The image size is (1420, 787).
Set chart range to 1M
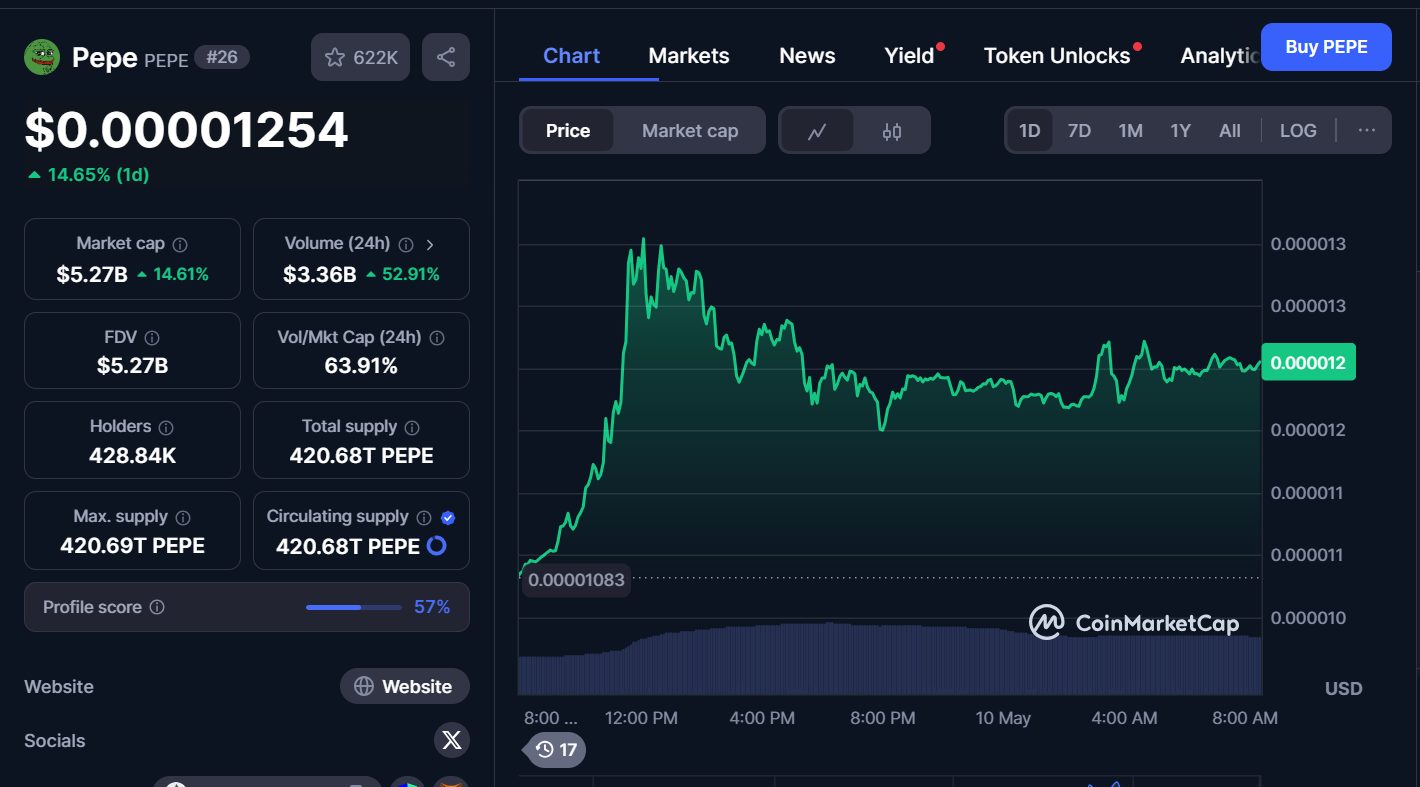pyautogui.click(x=1130, y=131)
